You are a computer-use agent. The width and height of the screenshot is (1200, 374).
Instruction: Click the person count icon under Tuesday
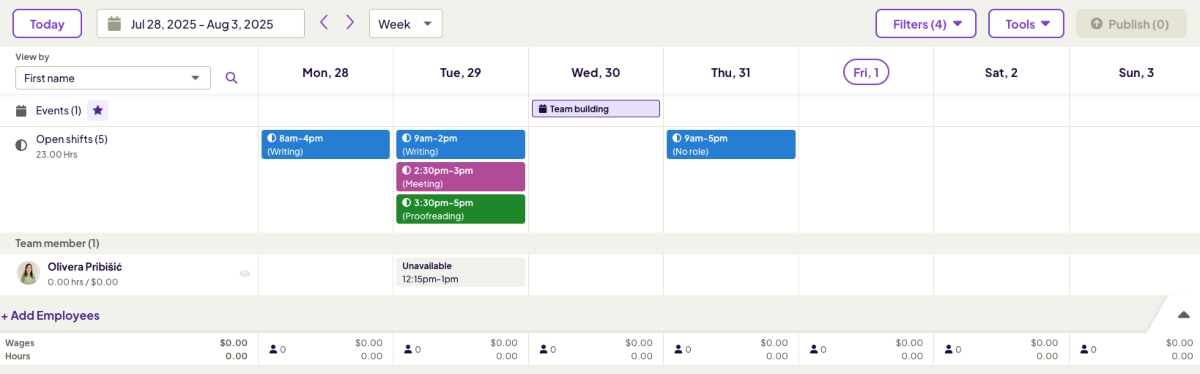tap(409, 349)
